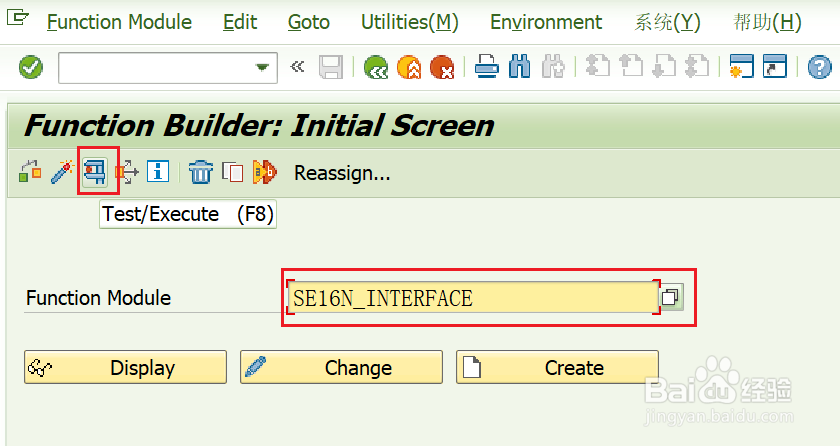The image size is (840, 446).
Task: Click the Test/Execute icon
Action: pyautogui.click(x=96, y=172)
